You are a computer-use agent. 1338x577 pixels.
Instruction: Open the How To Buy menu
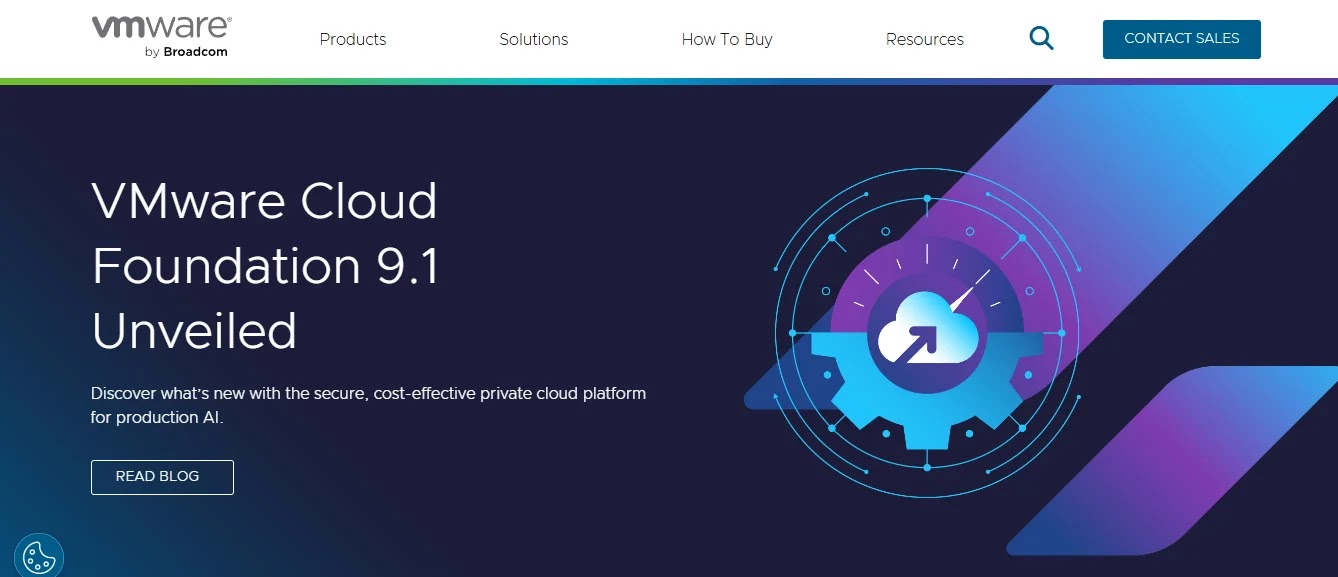coord(727,40)
